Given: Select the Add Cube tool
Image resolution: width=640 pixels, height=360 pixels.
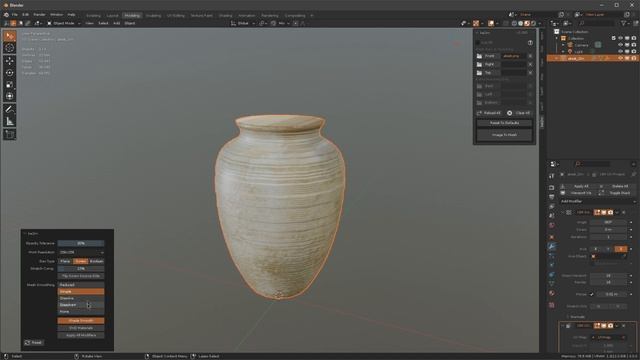Looking at the screenshot, I should (10, 134).
